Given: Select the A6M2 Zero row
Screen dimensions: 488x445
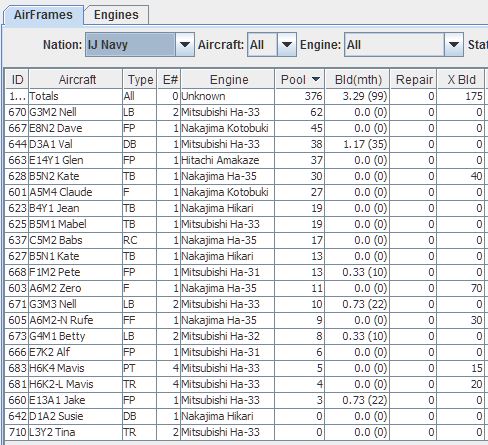Looking at the screenshot, I should [x=245, y=288].
